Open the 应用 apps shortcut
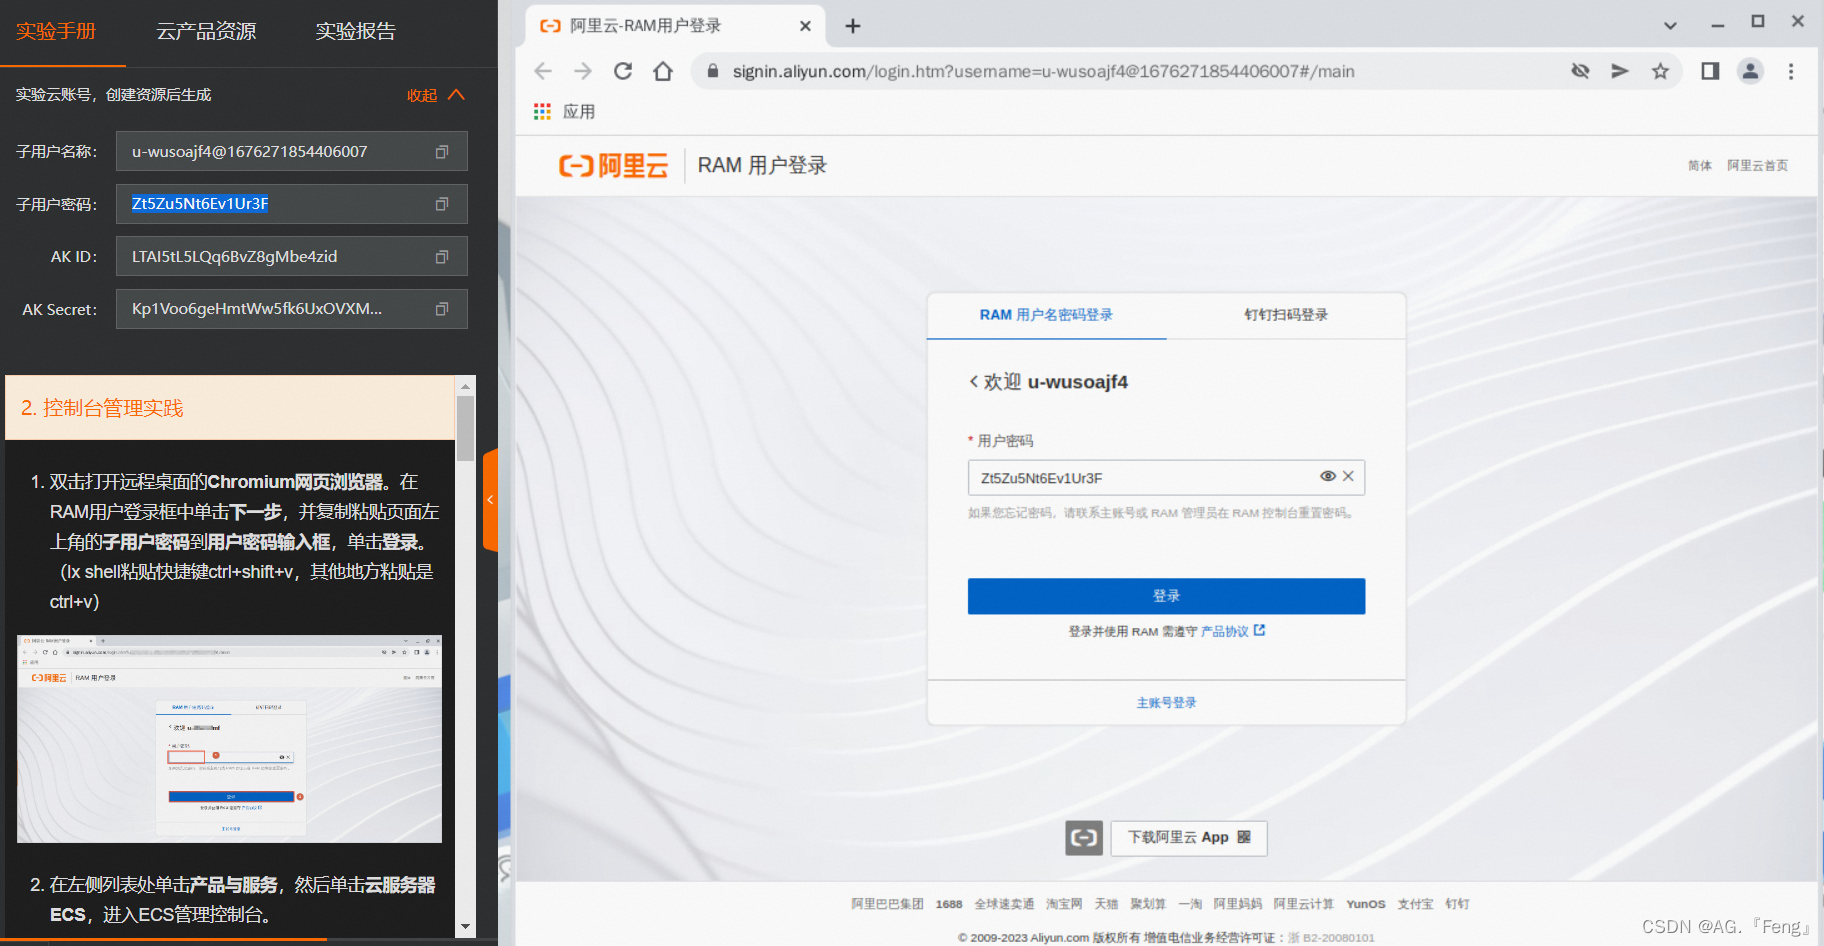Viewport: 1824px width, 946px height. point(564,112)
